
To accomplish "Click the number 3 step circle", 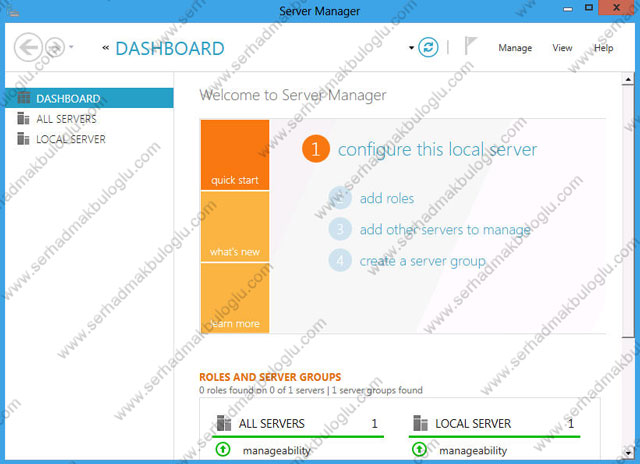I will pos(340,229).
